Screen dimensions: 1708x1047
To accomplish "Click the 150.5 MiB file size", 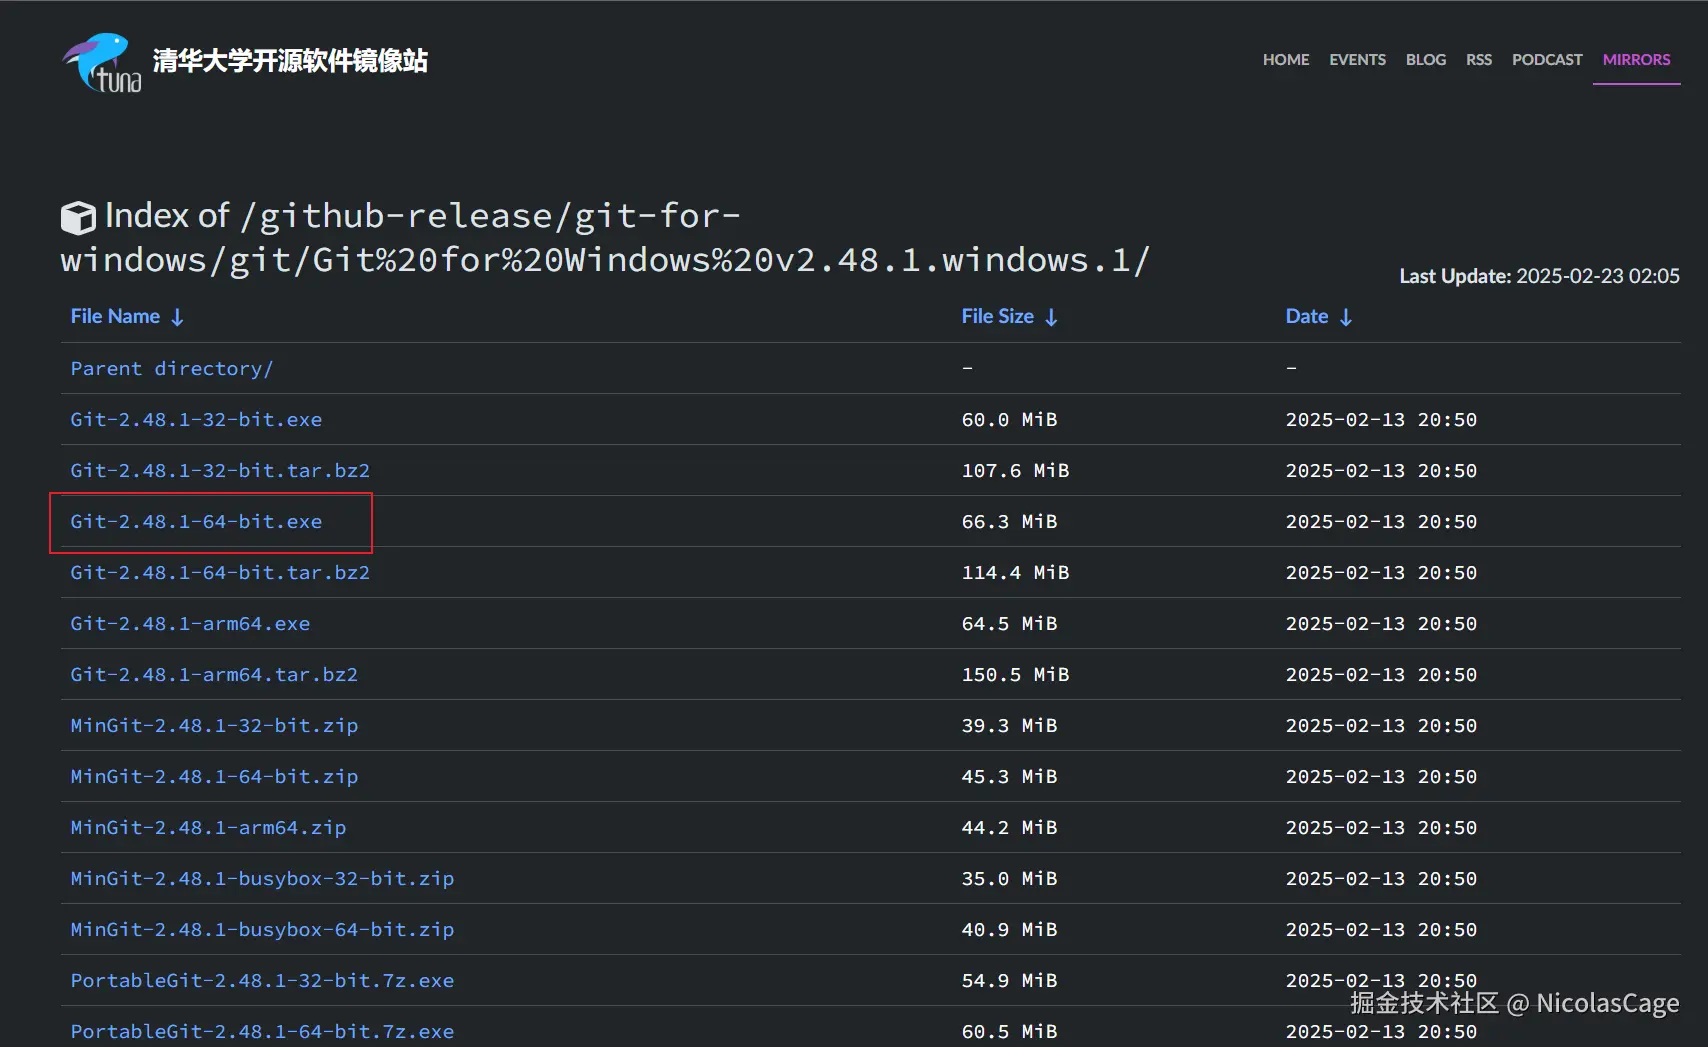I will [x=1015, y=675].
